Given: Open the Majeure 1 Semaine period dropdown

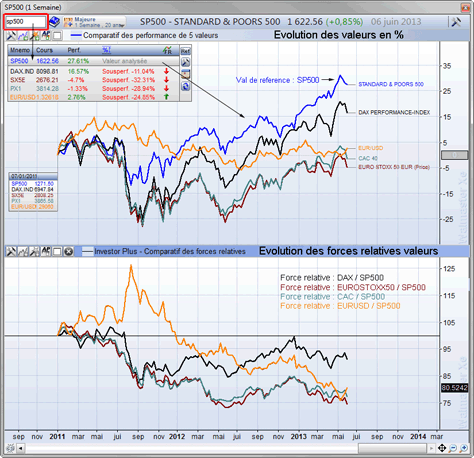Looking at the screenshot, I should 94,22.
